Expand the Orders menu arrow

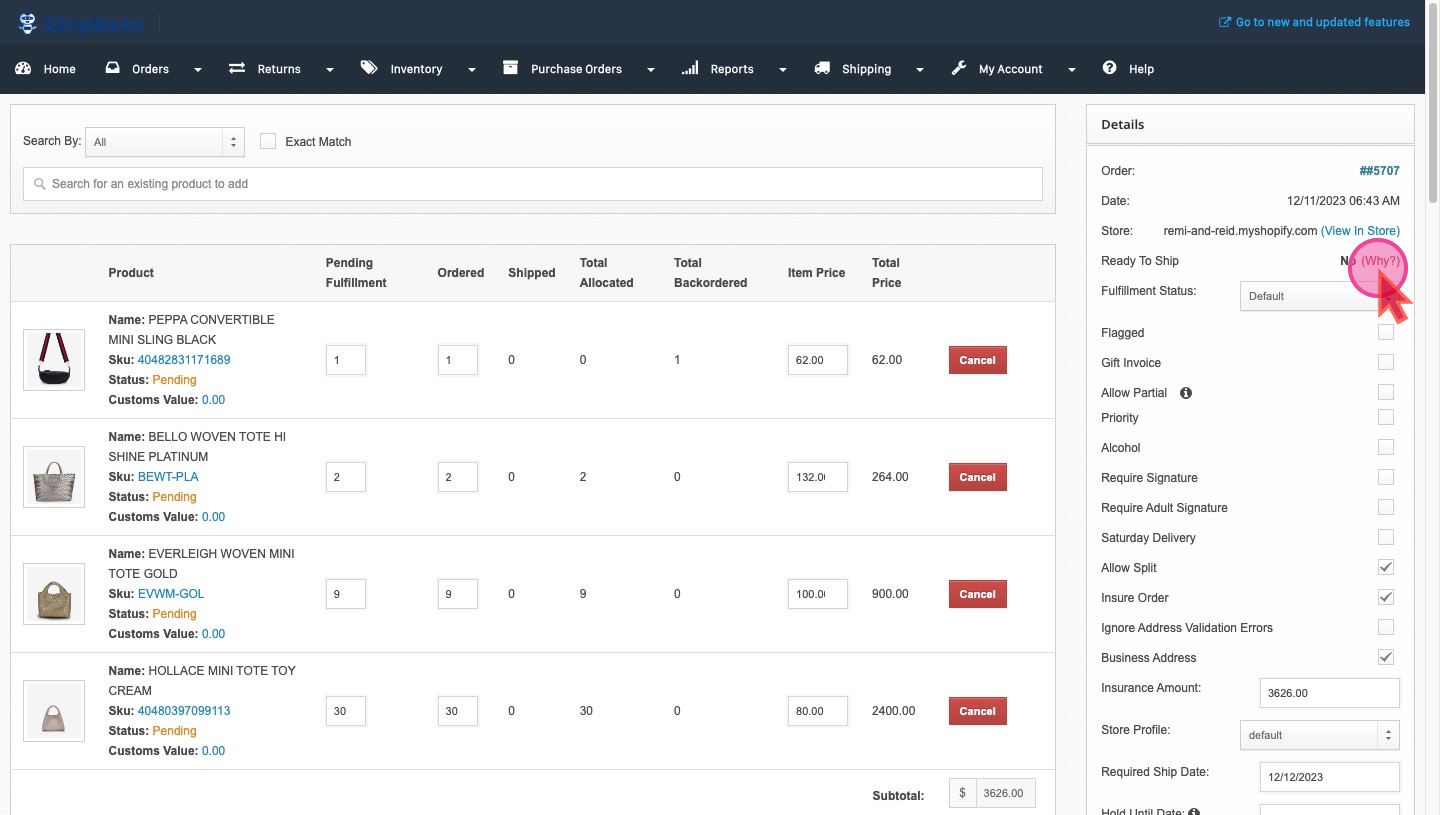click(x=197, y=70)
